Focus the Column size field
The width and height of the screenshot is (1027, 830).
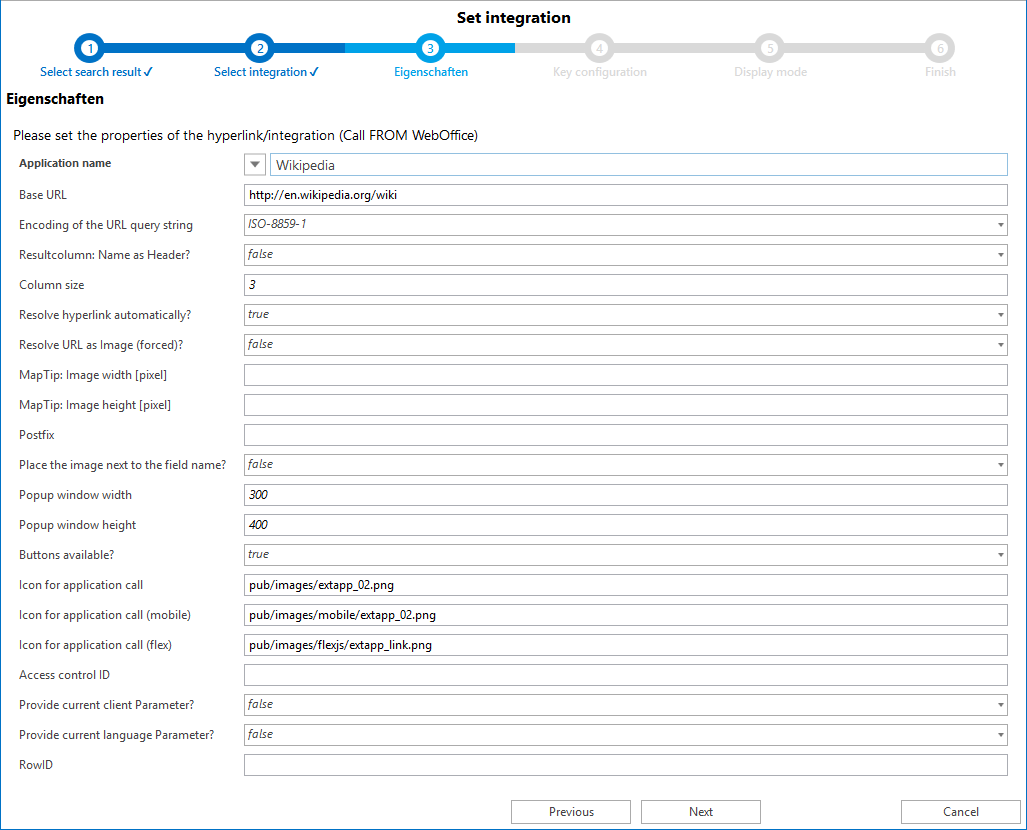pos(625,285)
